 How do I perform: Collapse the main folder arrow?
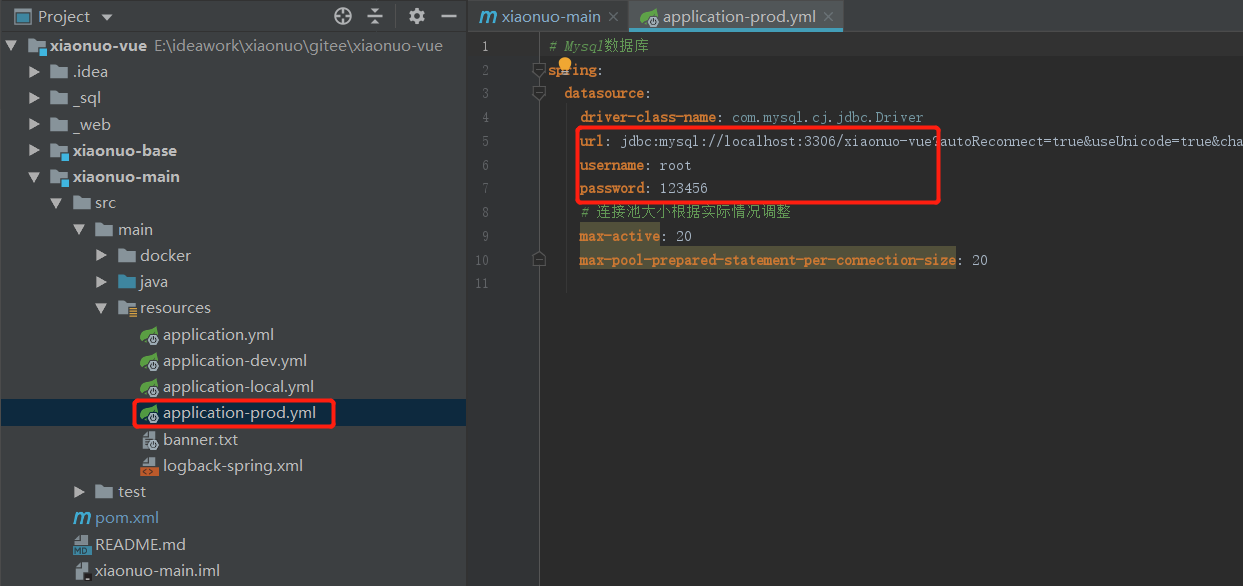[x=79, y=230]
